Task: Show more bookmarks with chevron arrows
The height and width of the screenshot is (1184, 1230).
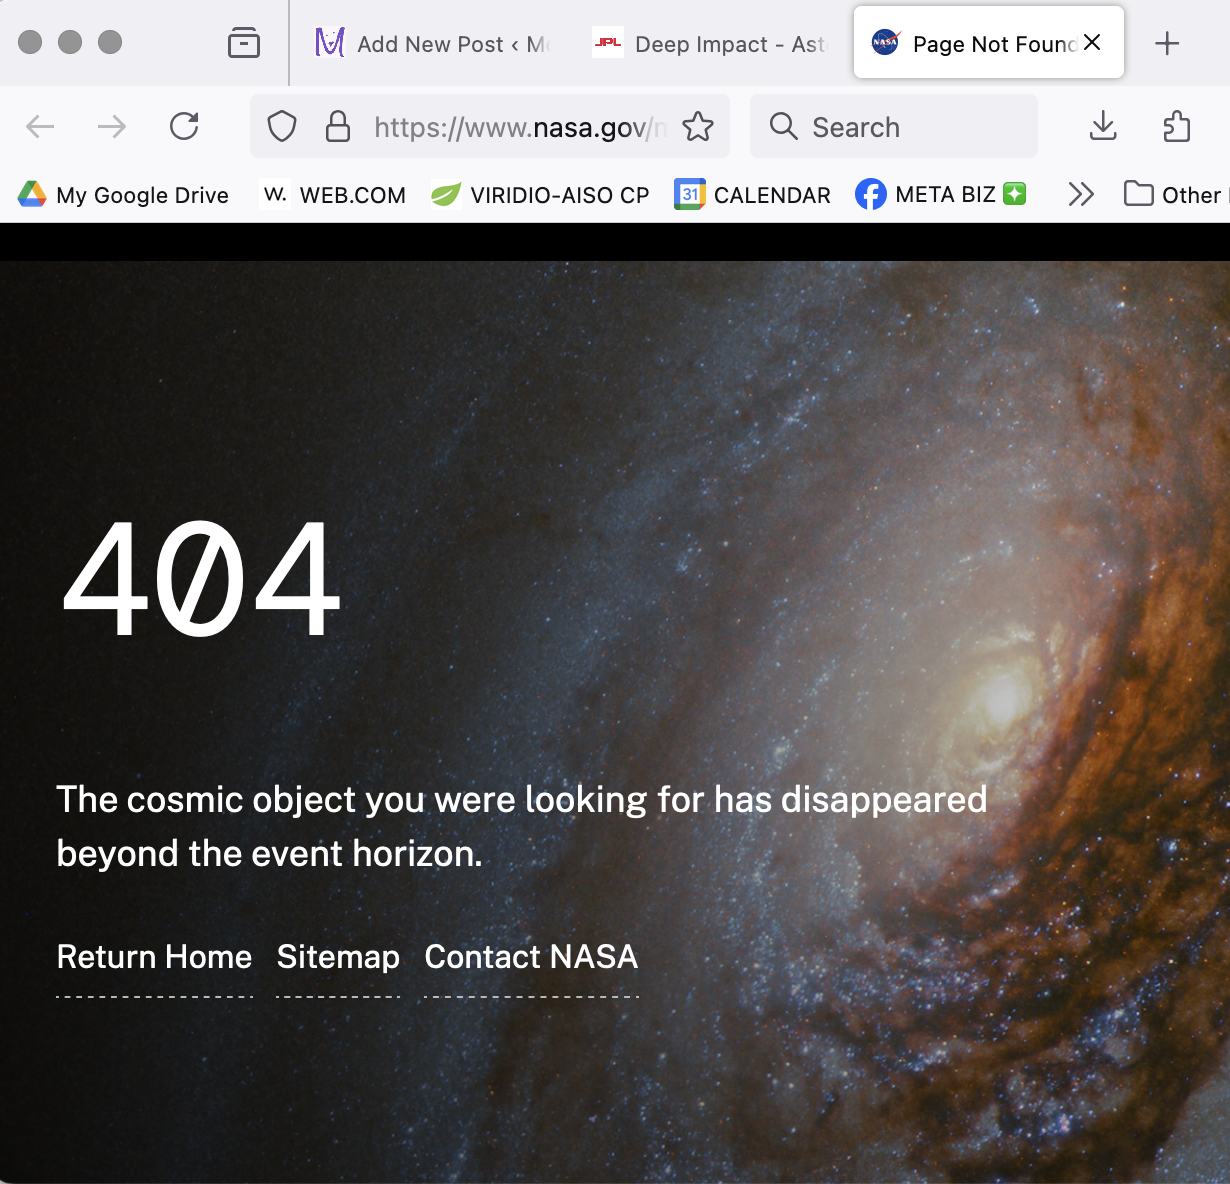Action: [x=1081, y=194]
